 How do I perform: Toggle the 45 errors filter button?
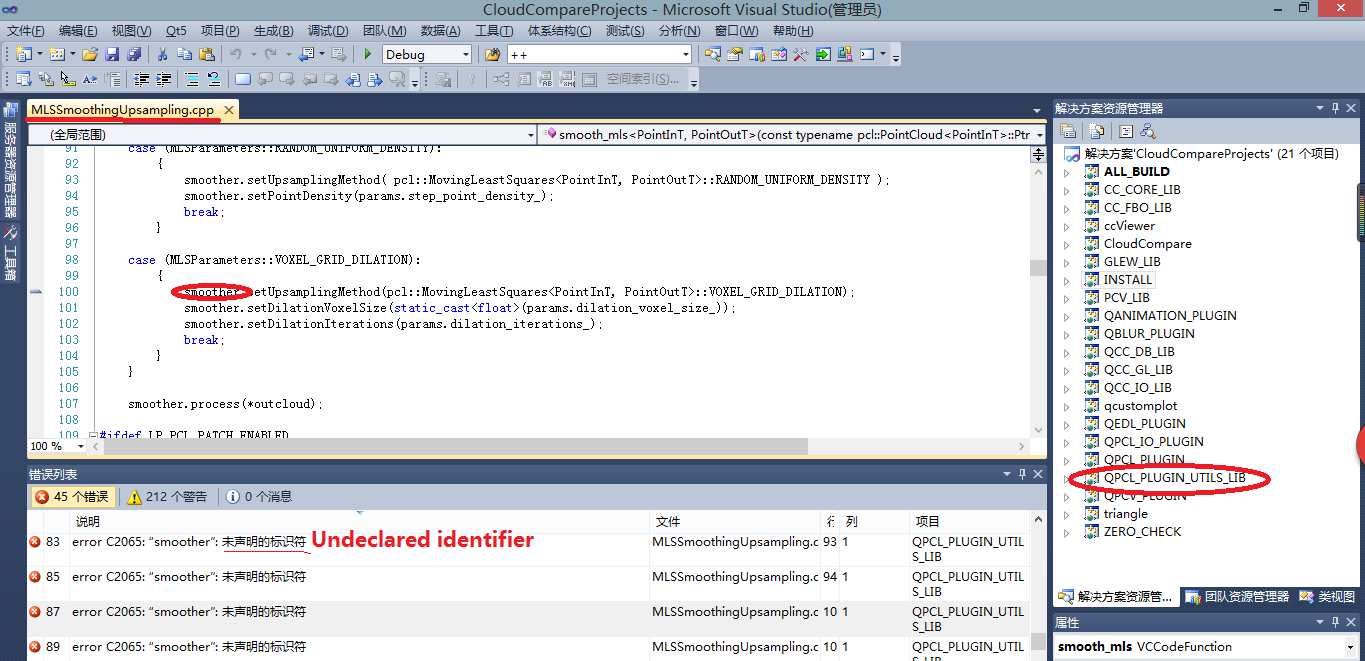click(x=72, y=496)
